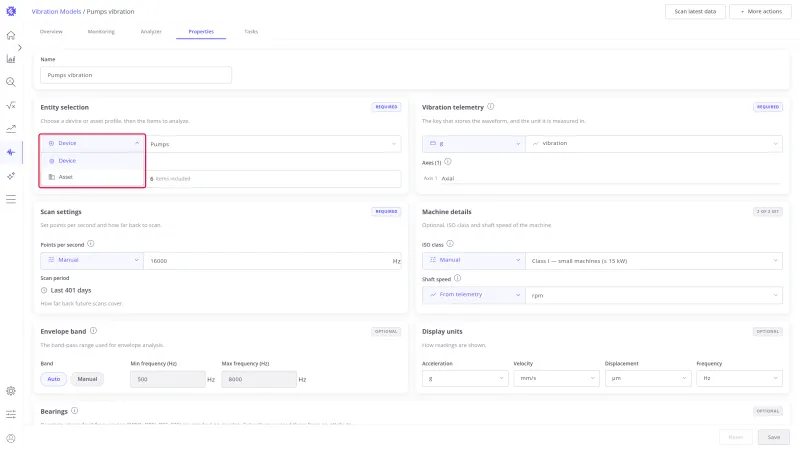800x450 pixels.
Task: Click the Name field containing Pumps vibration
Action: 136,75
